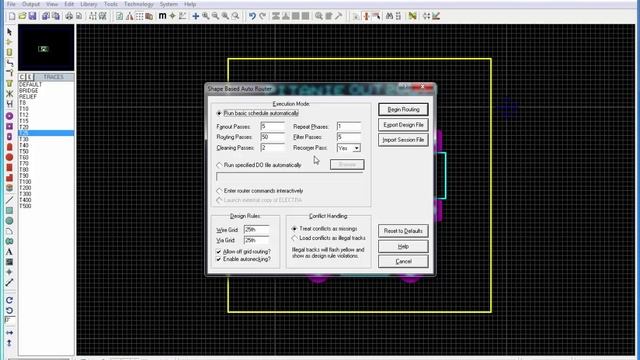This screenshot has width=640, height=360.
Task: Select Load conflicts as illegal tracks
Action: 329,238
